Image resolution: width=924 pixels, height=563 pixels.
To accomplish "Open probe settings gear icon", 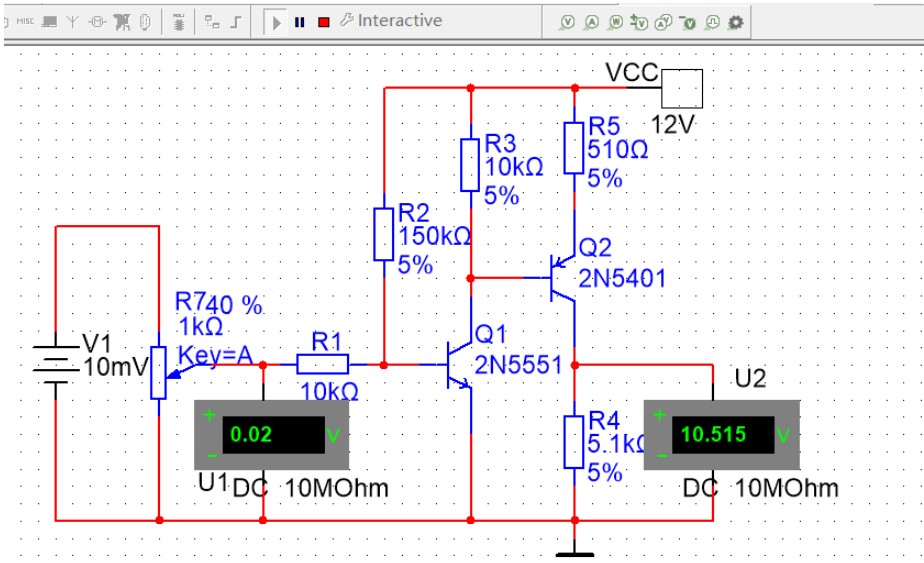I will point(737,22).
